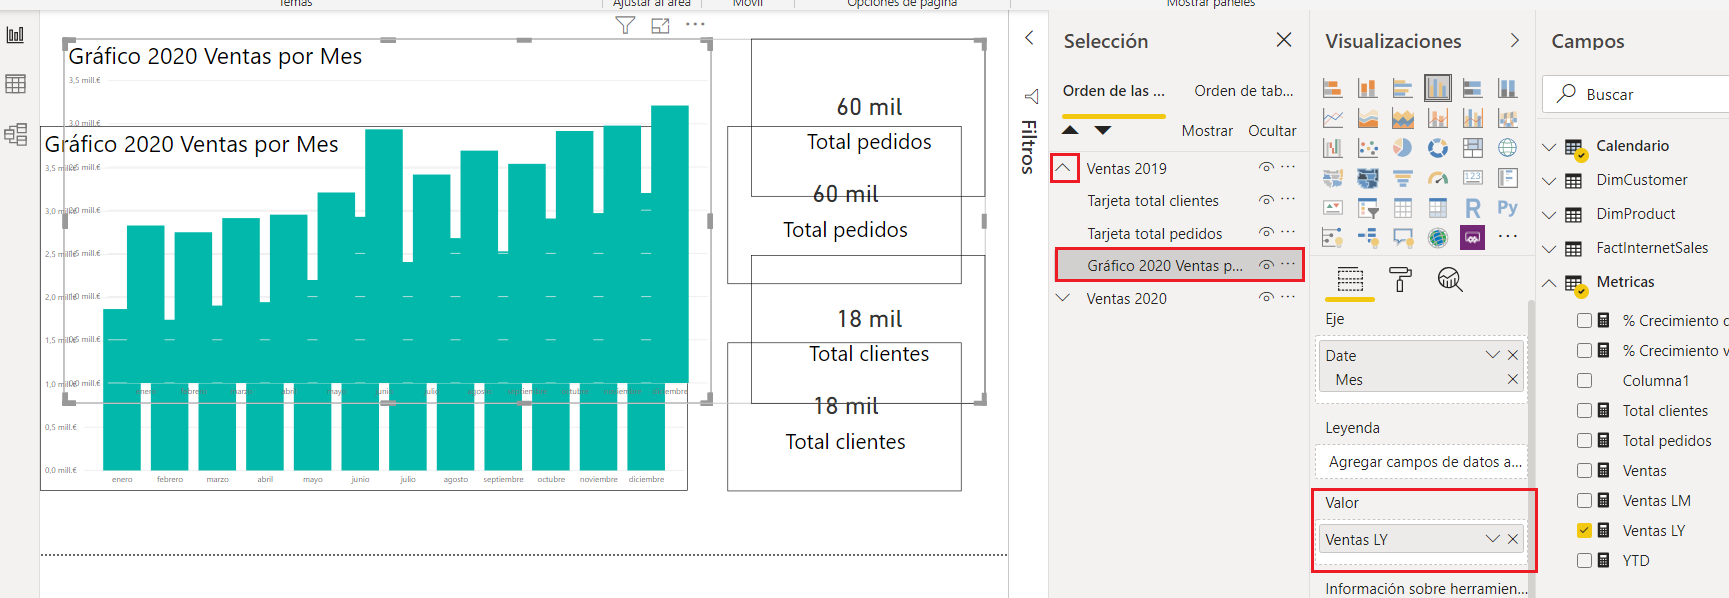Viewport: 1729px width, 598px height.
Task: Expand the DimCustomer table
Action: click(1549, 181)
